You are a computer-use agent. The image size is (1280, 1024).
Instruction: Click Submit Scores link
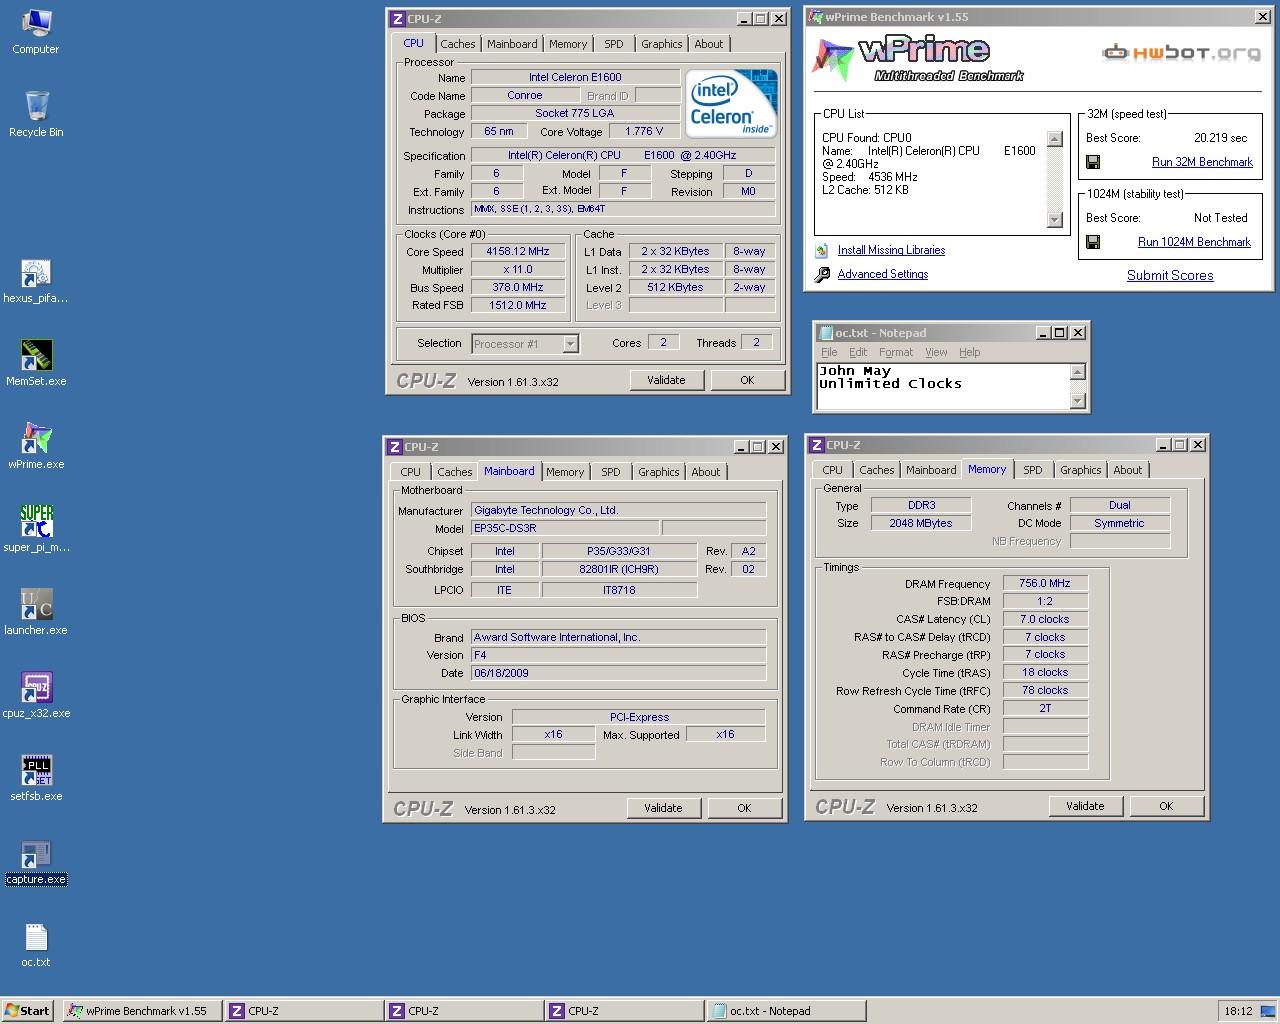(x=1170, y=276)
